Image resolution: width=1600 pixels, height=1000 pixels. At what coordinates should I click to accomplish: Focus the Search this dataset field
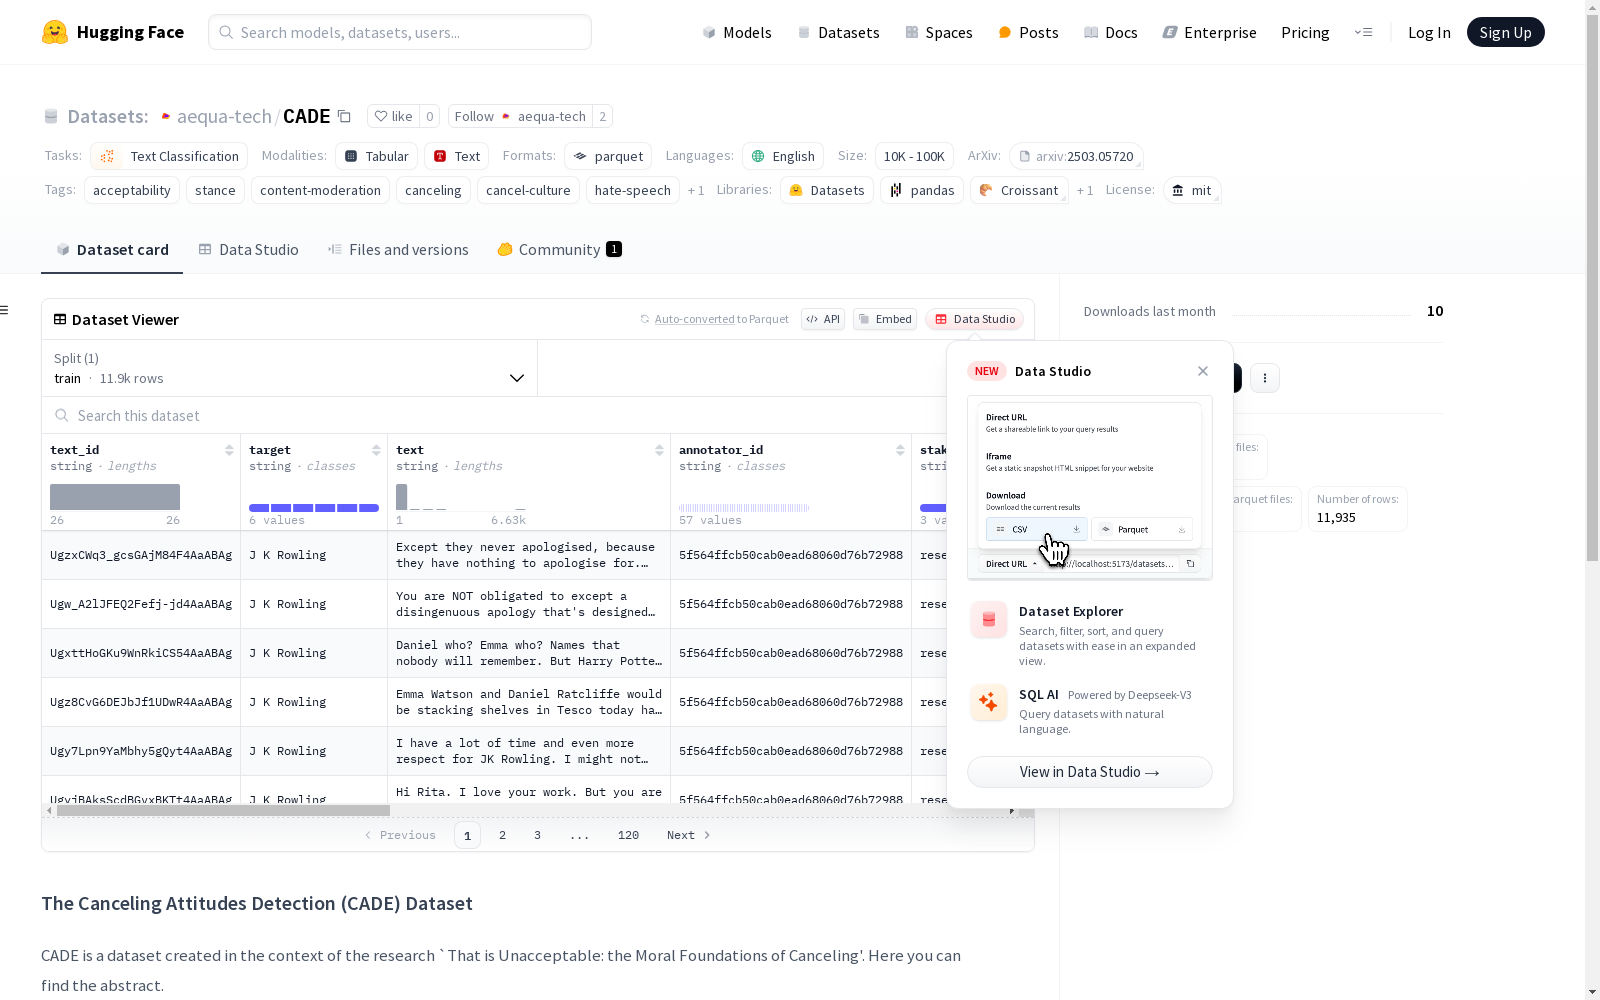coord(495,415)
